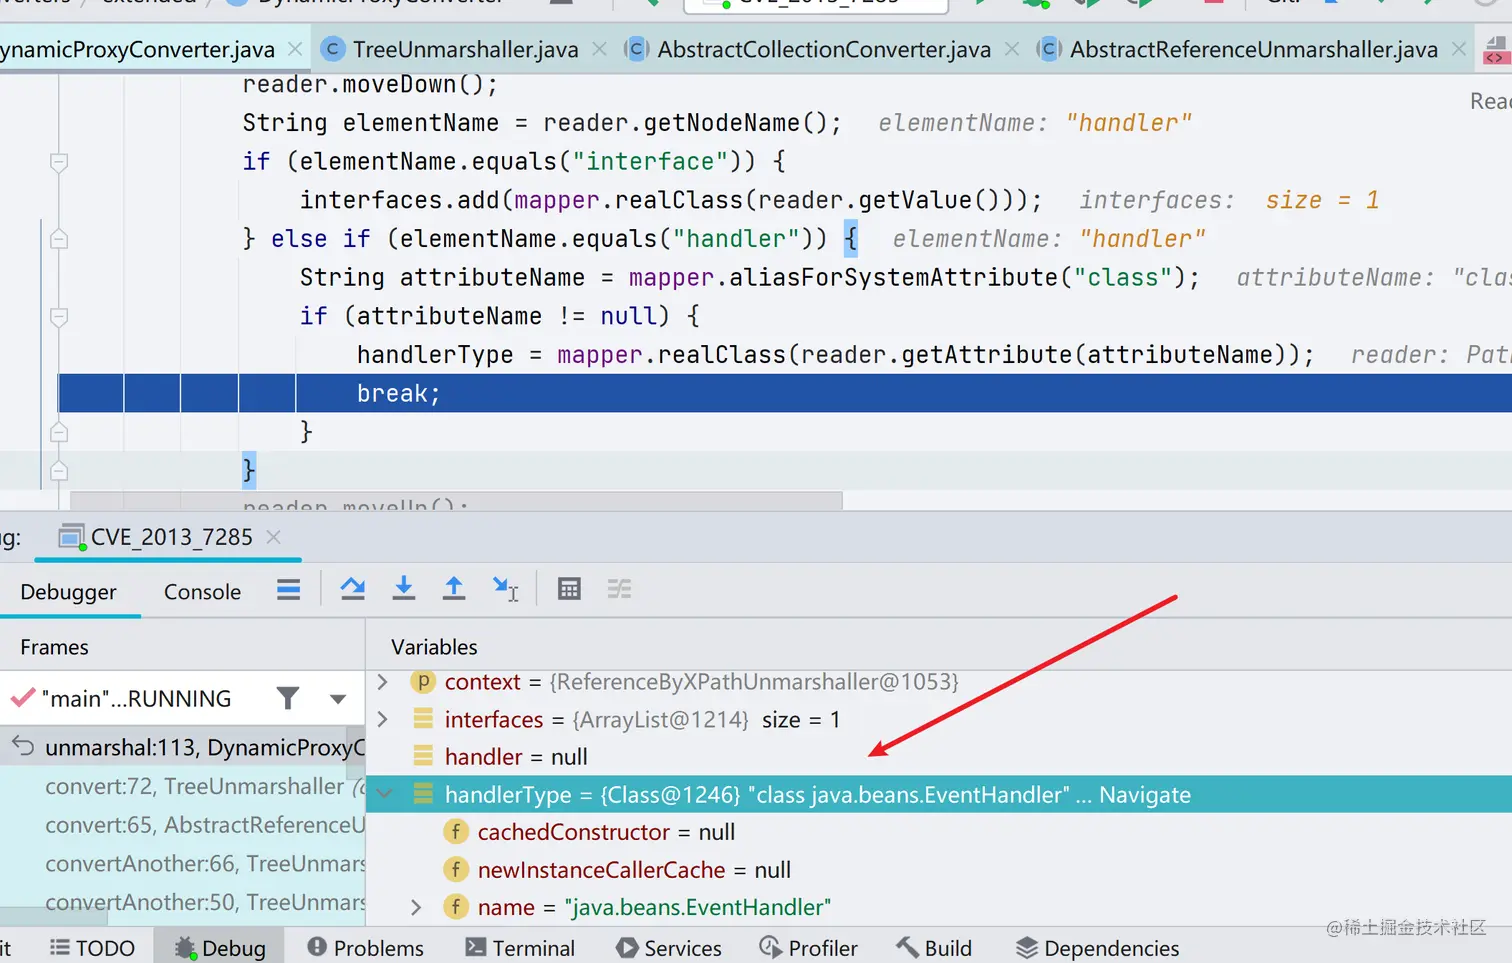The image size is (1512, 963).
Task: Open the AbstractReferenceUnmarshaller.java editor tab
Action: (x=1254, y=49)
